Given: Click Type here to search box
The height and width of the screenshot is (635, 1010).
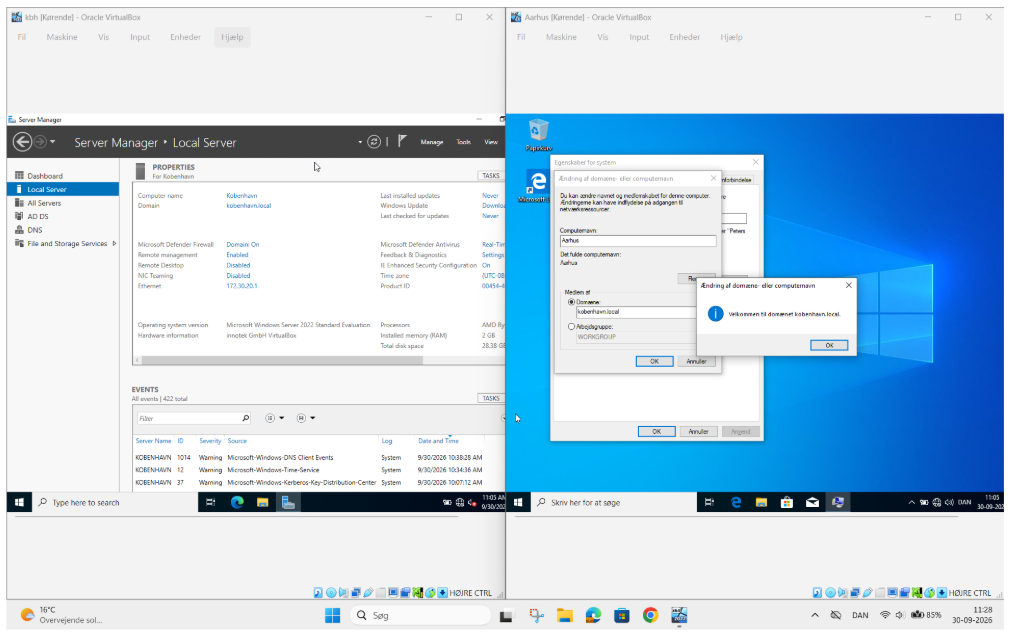Looking at the screenshot, I should click(115, 502).
